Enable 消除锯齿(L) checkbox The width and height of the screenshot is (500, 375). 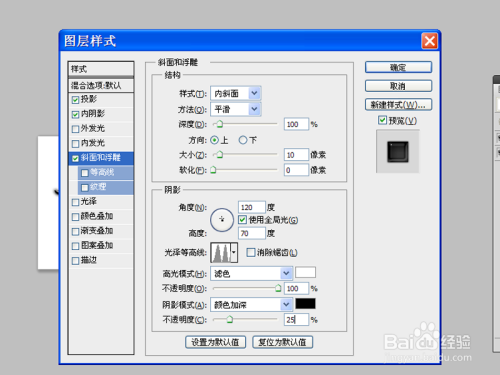[251, 252]
